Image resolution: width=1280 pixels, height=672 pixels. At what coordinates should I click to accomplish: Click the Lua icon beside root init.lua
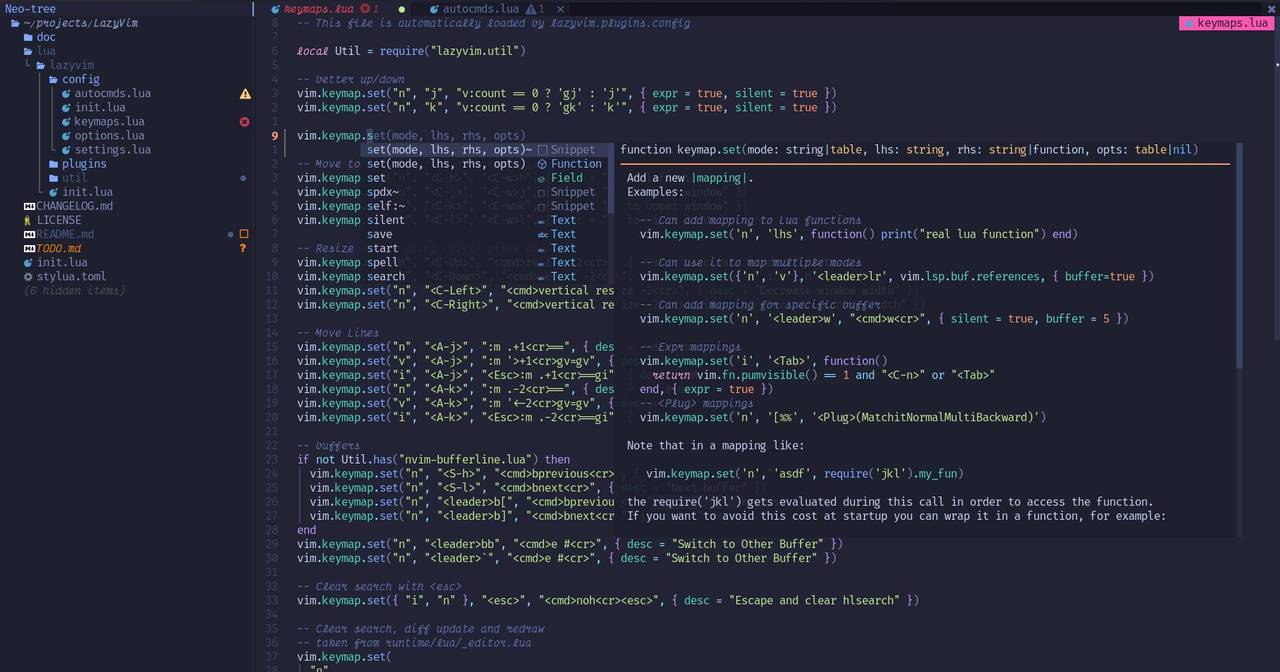click(x=28, y=262)
